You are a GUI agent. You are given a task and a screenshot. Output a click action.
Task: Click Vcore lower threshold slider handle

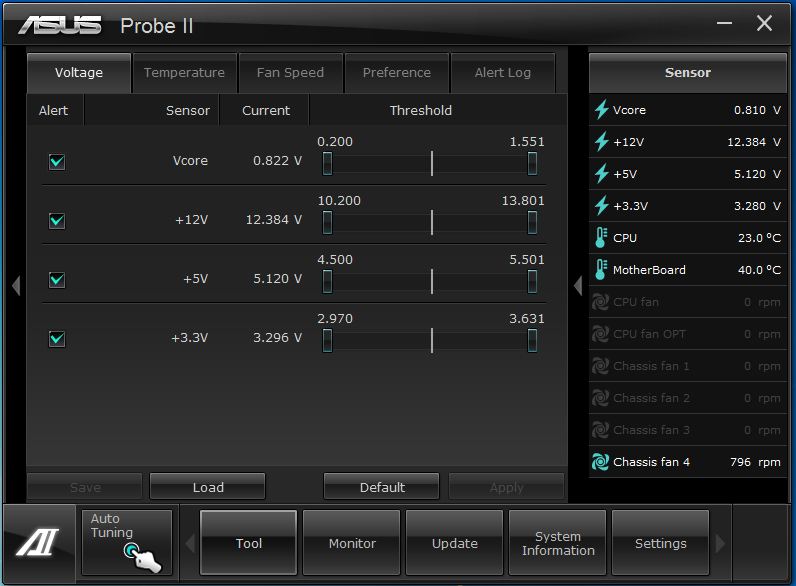(x=327, y=164)
